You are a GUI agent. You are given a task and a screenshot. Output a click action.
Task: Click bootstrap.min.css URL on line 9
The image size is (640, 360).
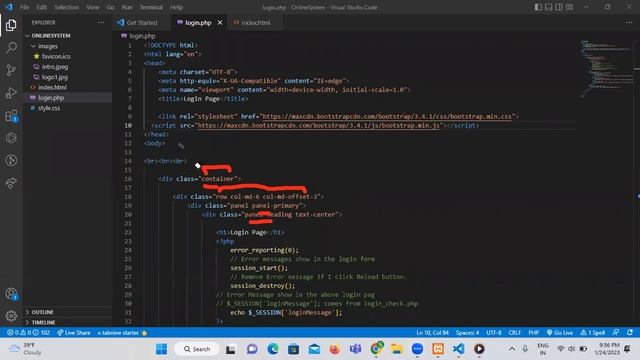coord(387,116)
